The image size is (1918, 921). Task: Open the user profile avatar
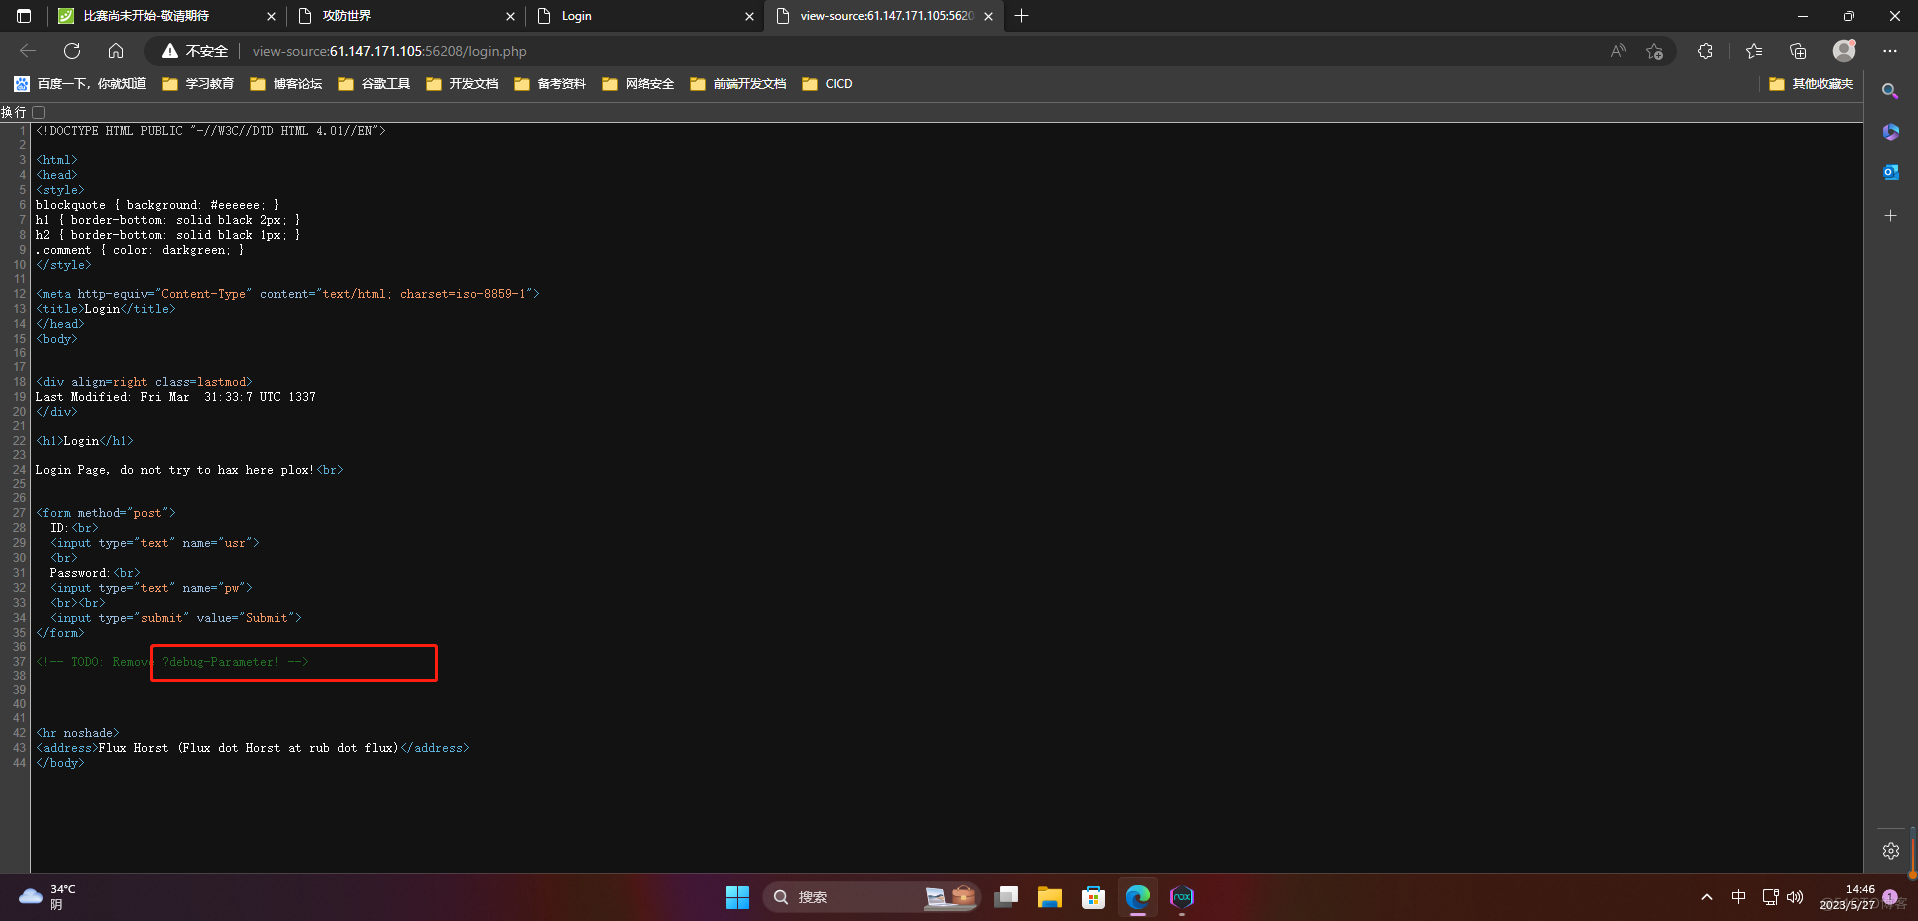click(1844, 51)
